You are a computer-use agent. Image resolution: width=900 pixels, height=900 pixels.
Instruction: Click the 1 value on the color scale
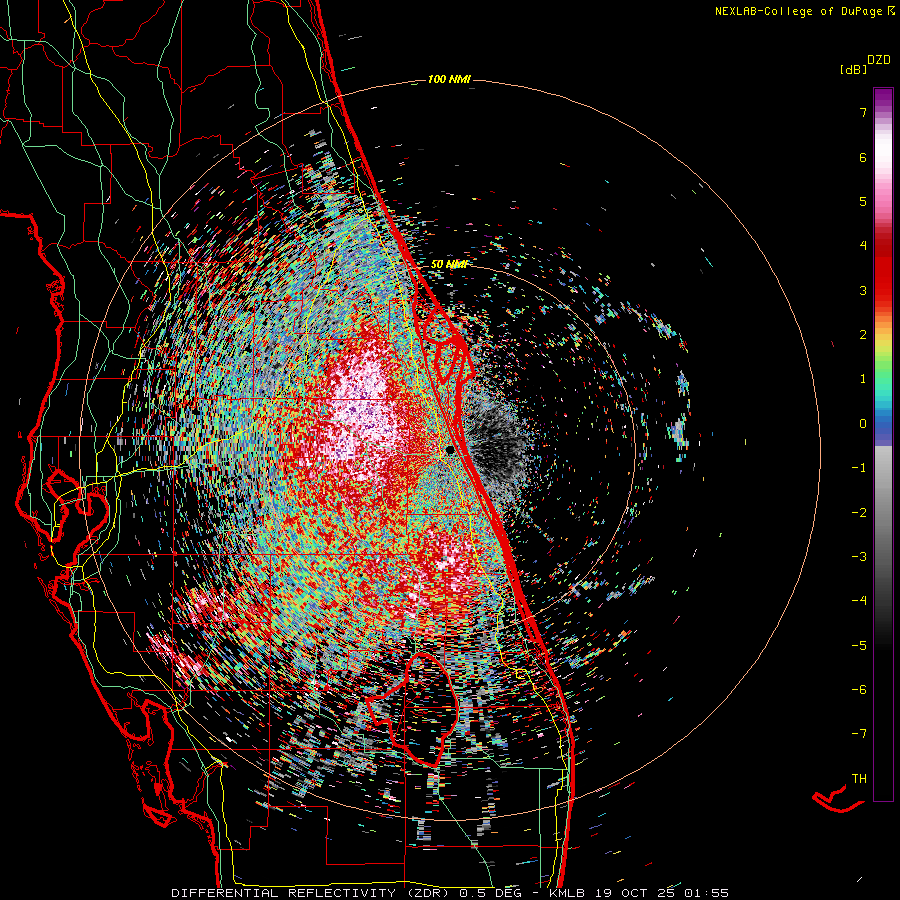[x=863, y=379]
